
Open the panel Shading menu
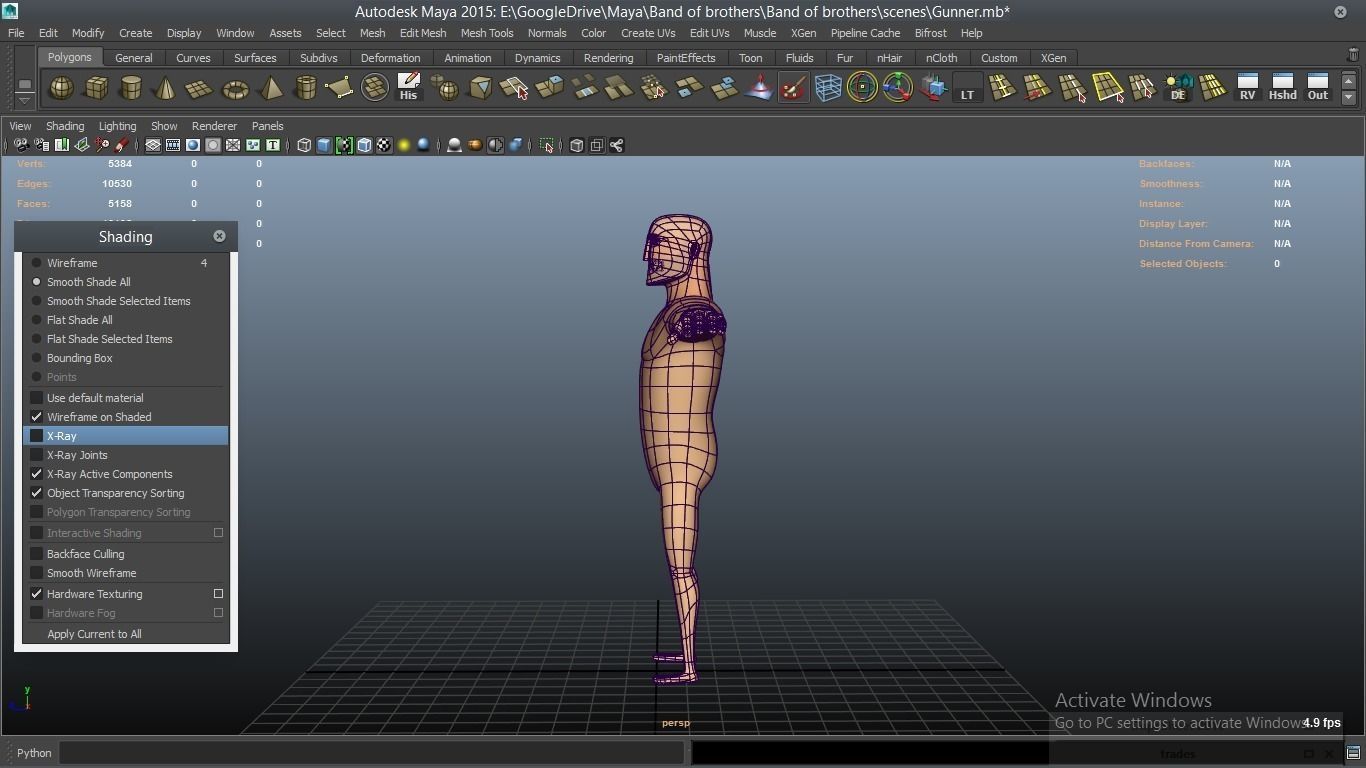click(x=65, y=126)
